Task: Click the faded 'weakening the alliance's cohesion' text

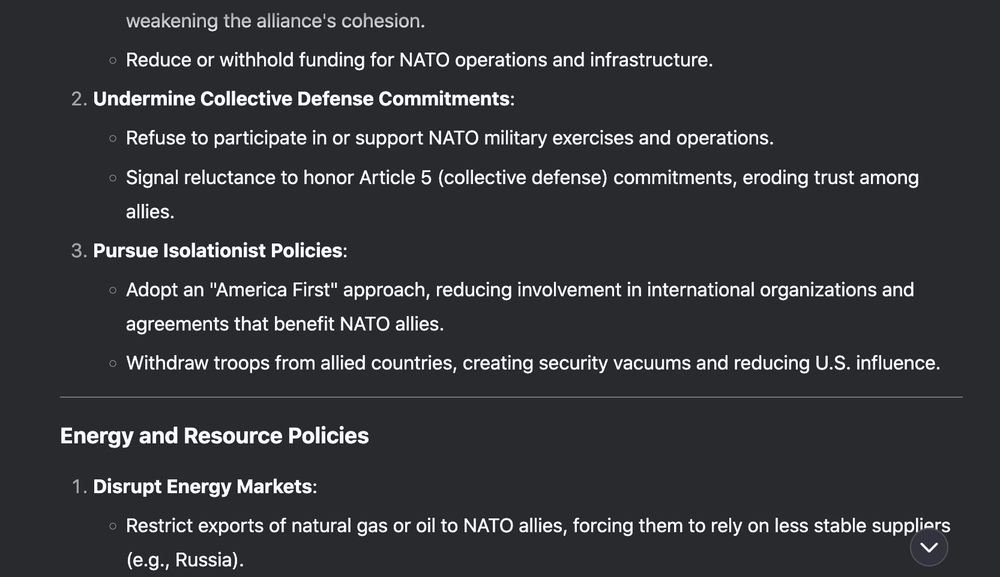Action: [x=276, y=21]
